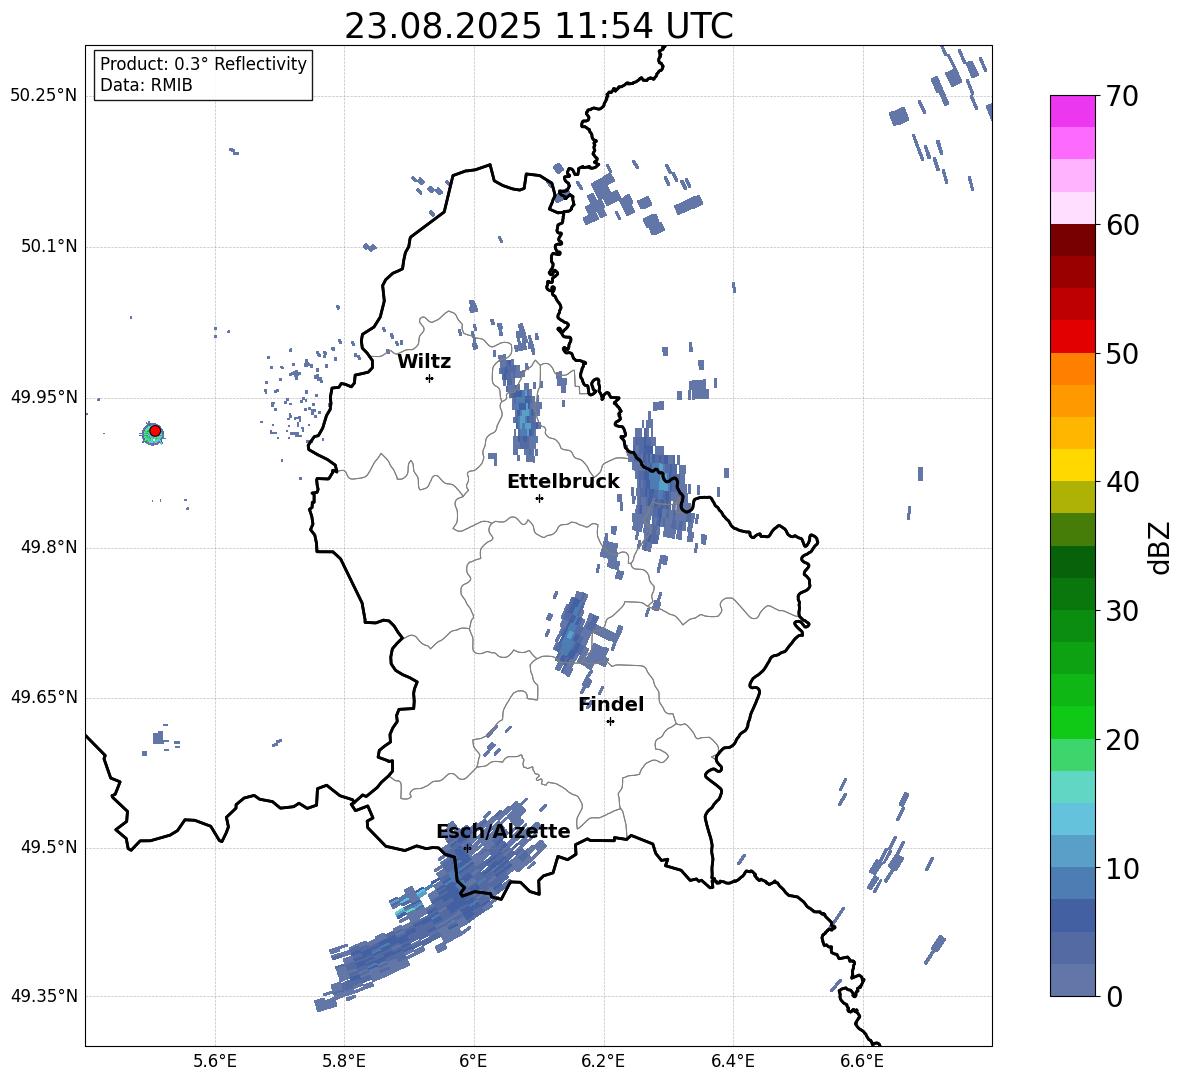Click the 49.35°N latitude label
The width and height of the screenshot is (1184, 1081).
coord(44,996)
